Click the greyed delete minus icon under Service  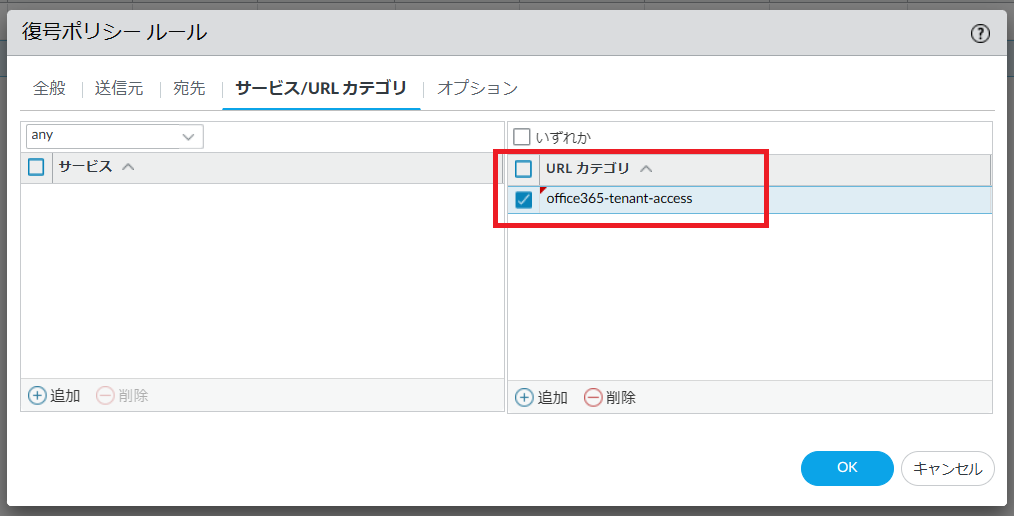pyautogui.click(x=105, y=395)
